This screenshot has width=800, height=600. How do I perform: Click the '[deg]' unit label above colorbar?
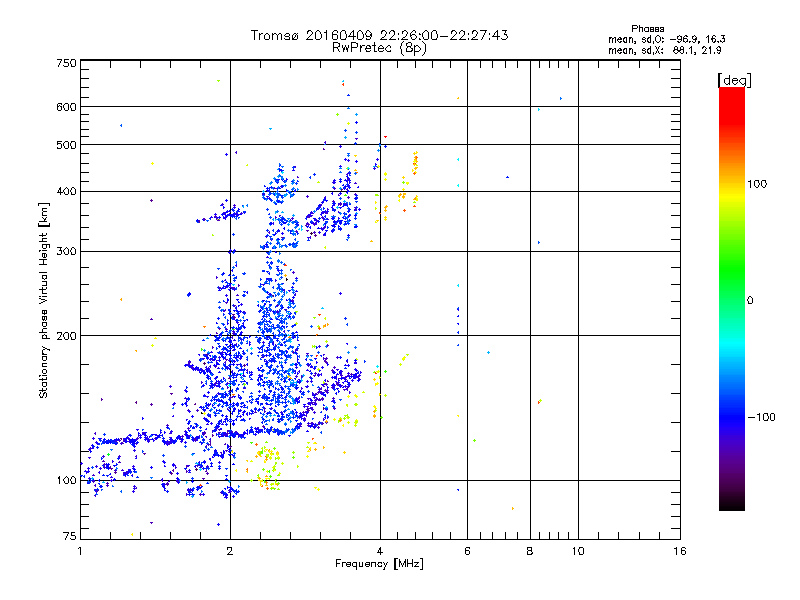point(734,80)
